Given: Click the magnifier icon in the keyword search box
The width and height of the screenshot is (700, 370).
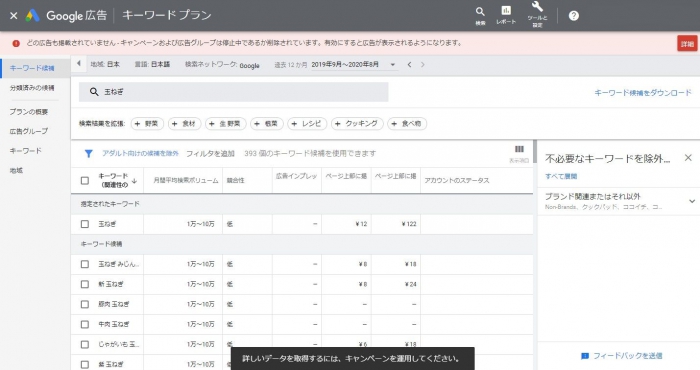Looking at the screenshot, I should [94, 91].
